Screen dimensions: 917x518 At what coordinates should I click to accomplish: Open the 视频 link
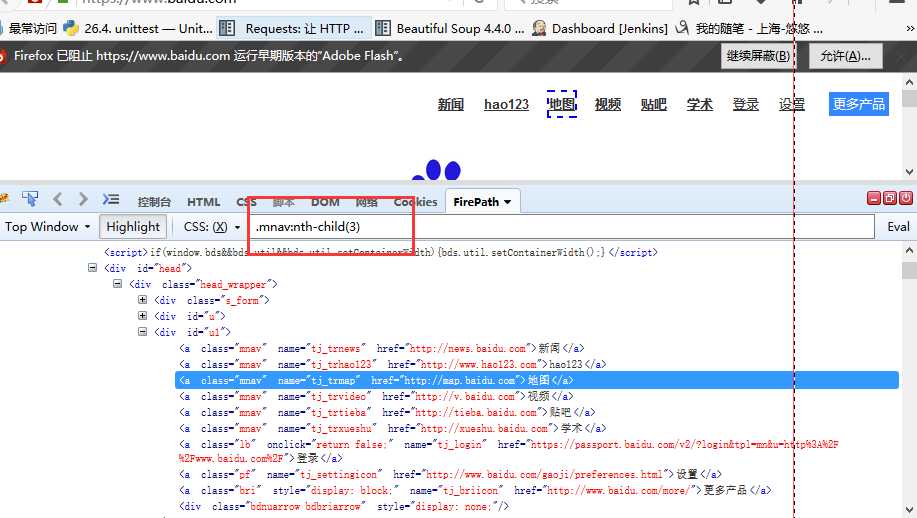tap(608, 104)
